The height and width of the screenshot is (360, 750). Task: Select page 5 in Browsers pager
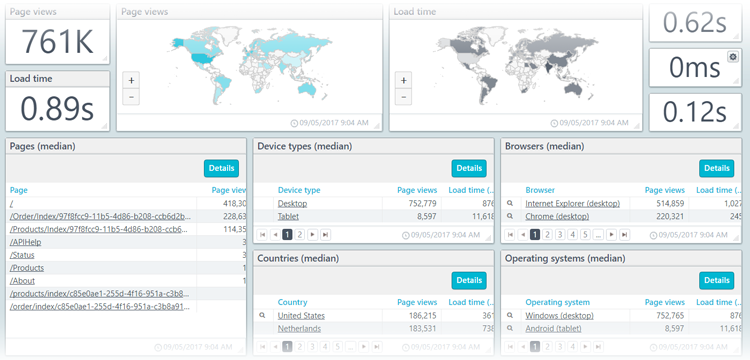(x=585, y=235)
